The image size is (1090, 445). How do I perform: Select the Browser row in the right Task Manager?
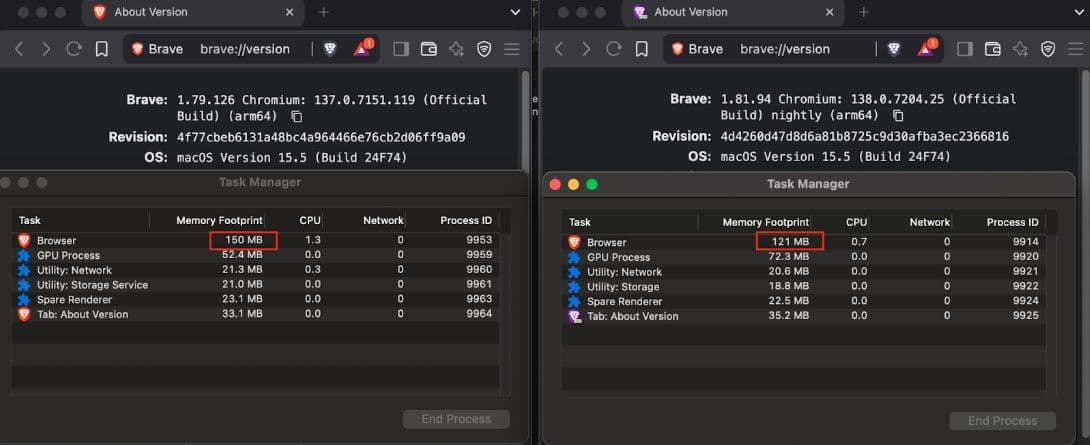(x=804, y=243)
